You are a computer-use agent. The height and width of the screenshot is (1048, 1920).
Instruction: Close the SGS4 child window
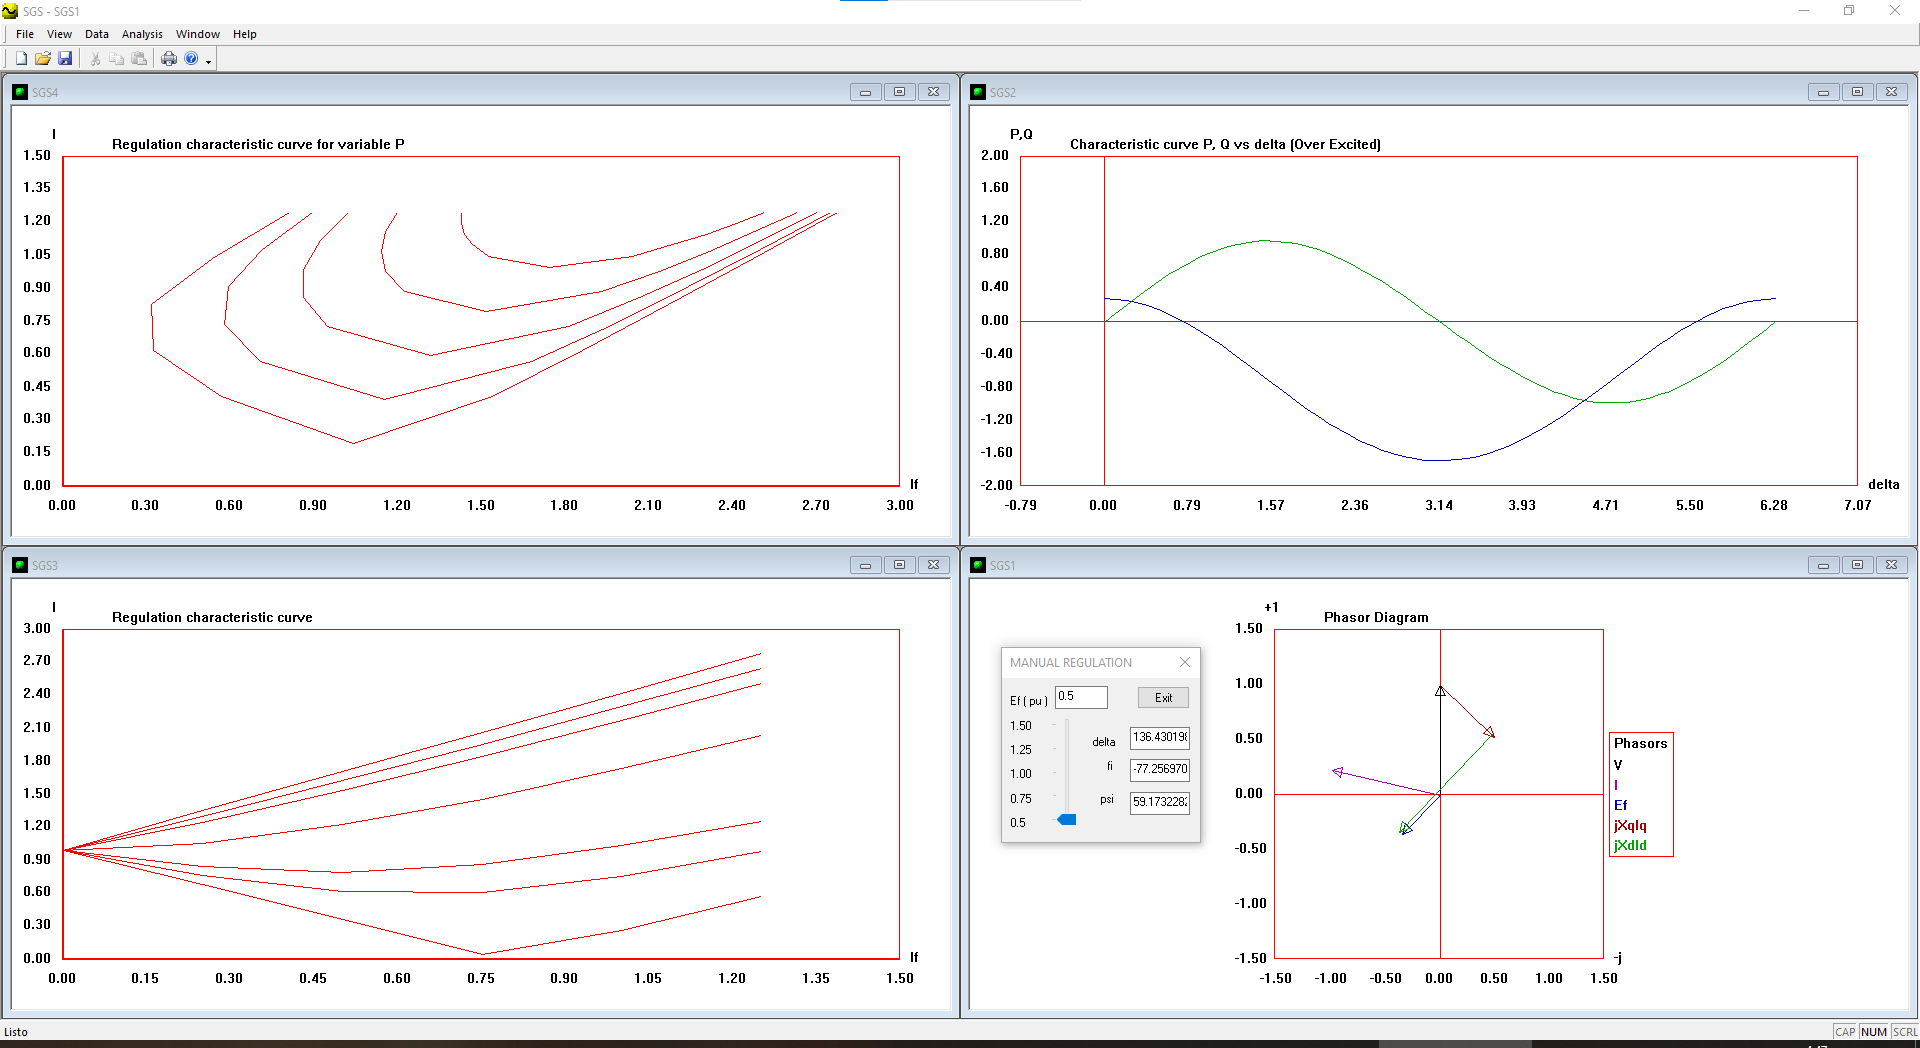click(933, 92)
